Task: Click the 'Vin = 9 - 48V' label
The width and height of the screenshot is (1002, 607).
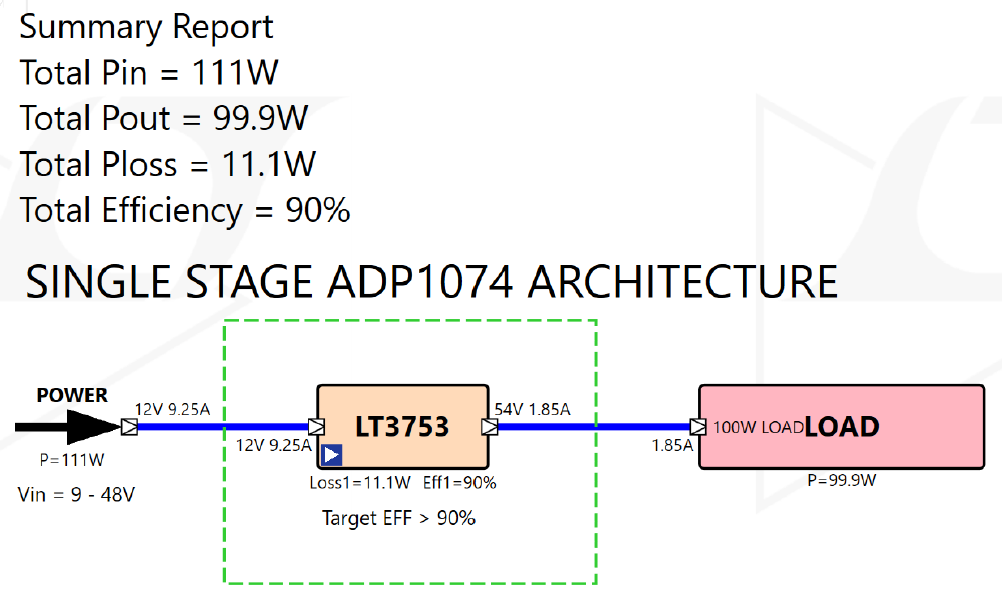Action: [x=76, y=495]
